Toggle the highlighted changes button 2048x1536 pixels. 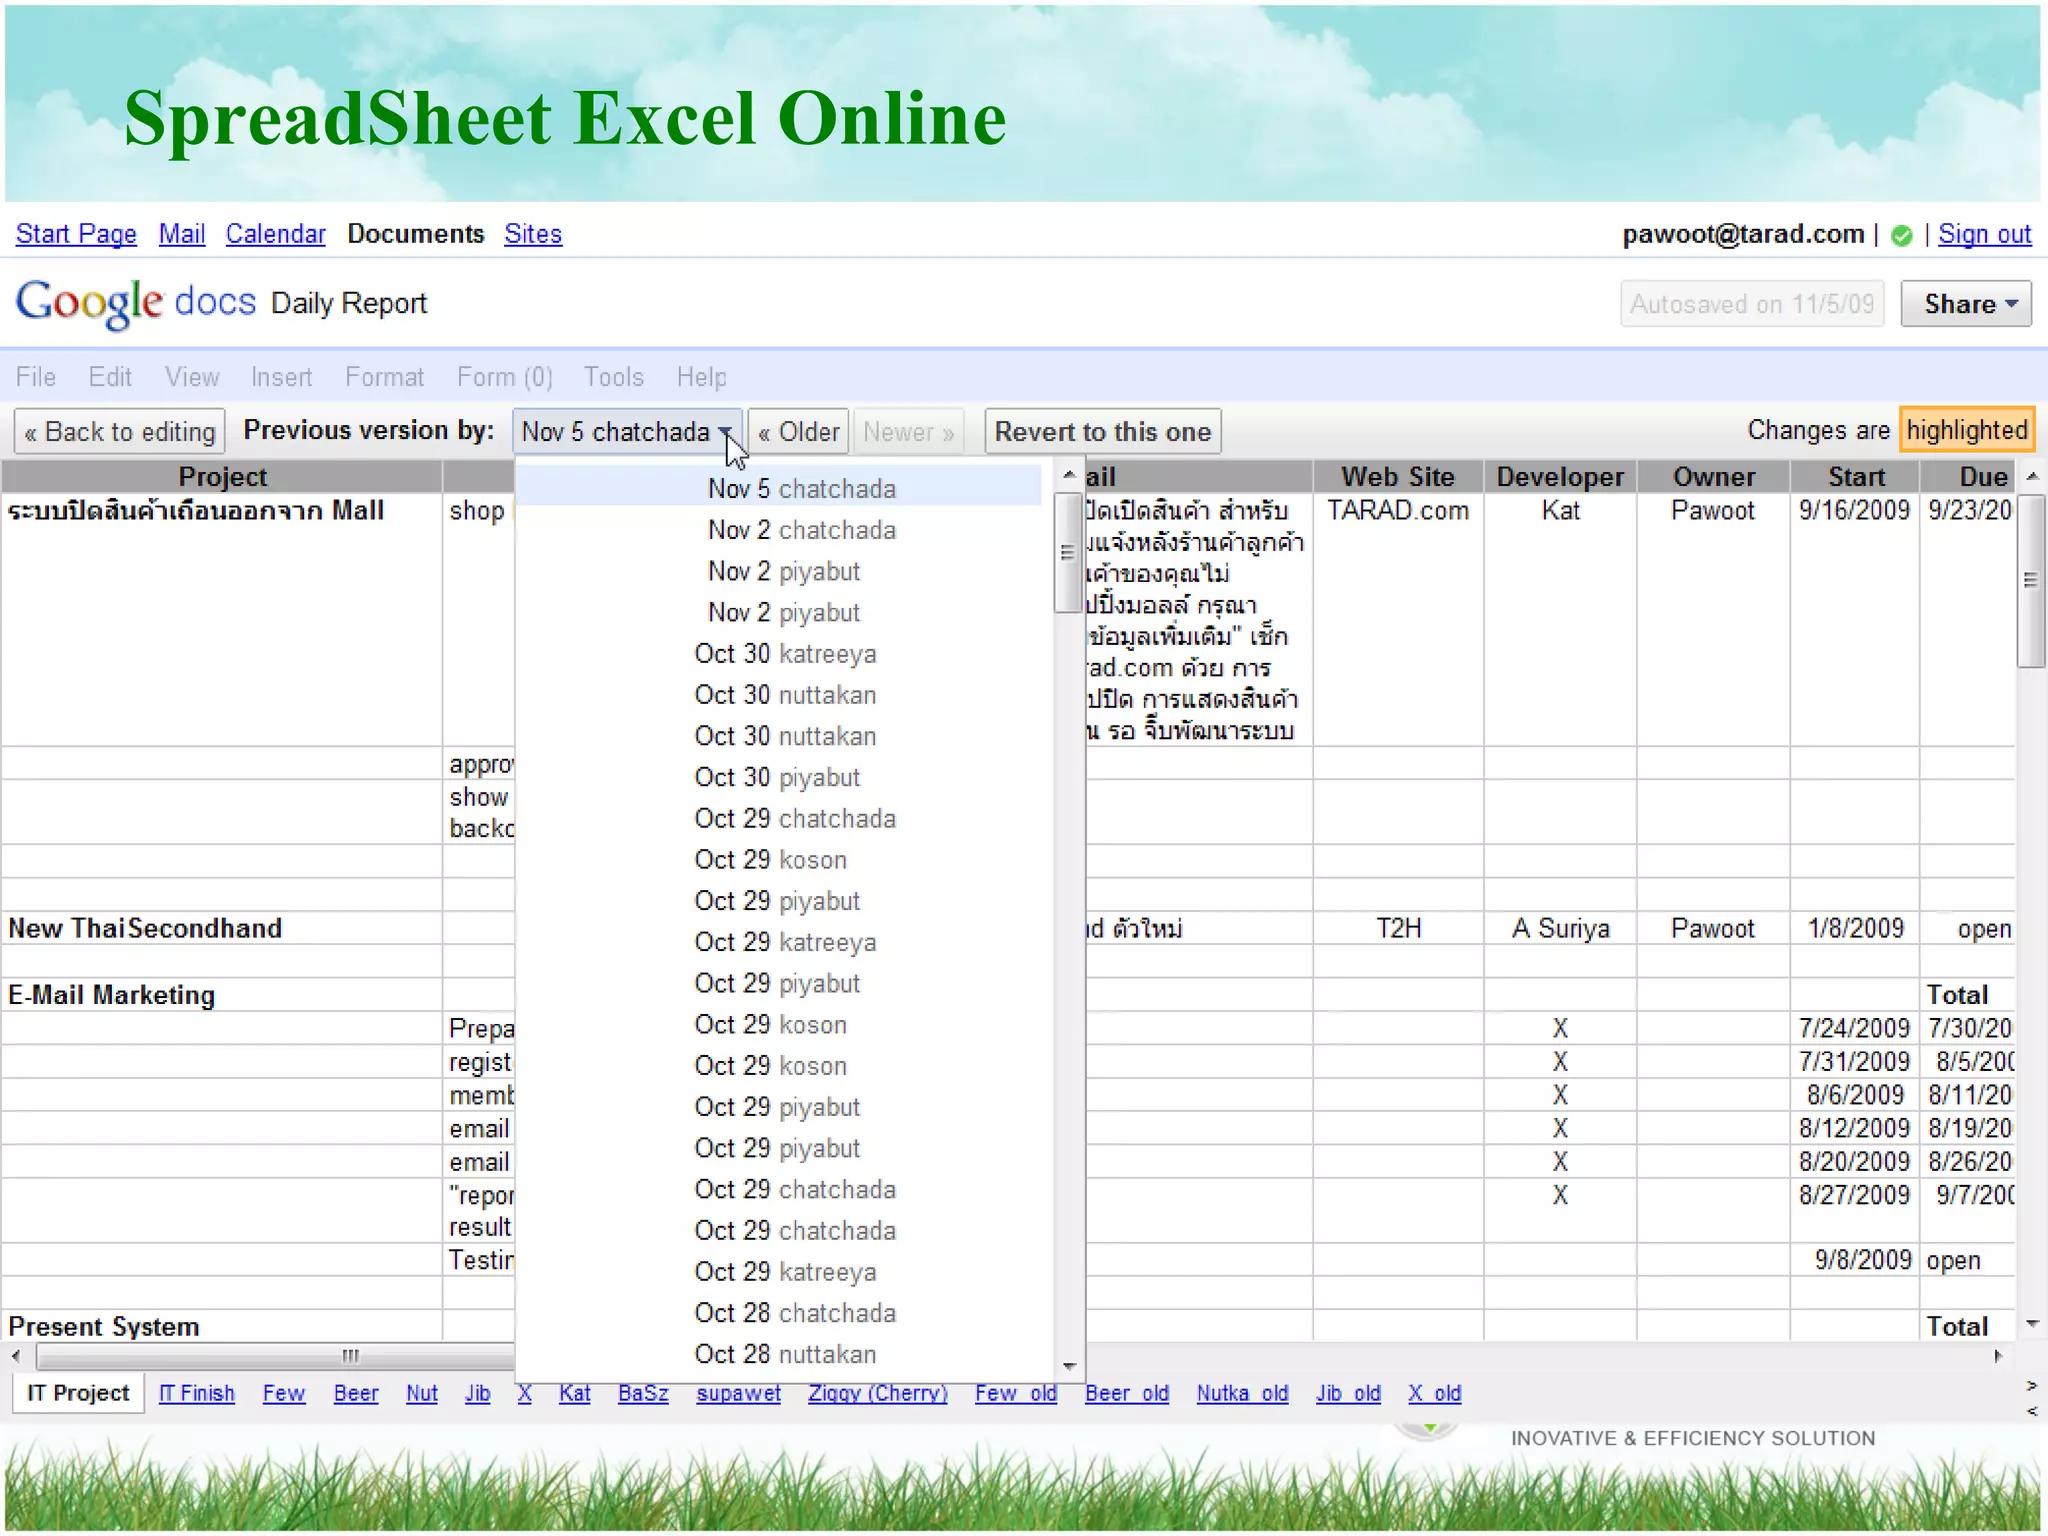coord(1966,430)
